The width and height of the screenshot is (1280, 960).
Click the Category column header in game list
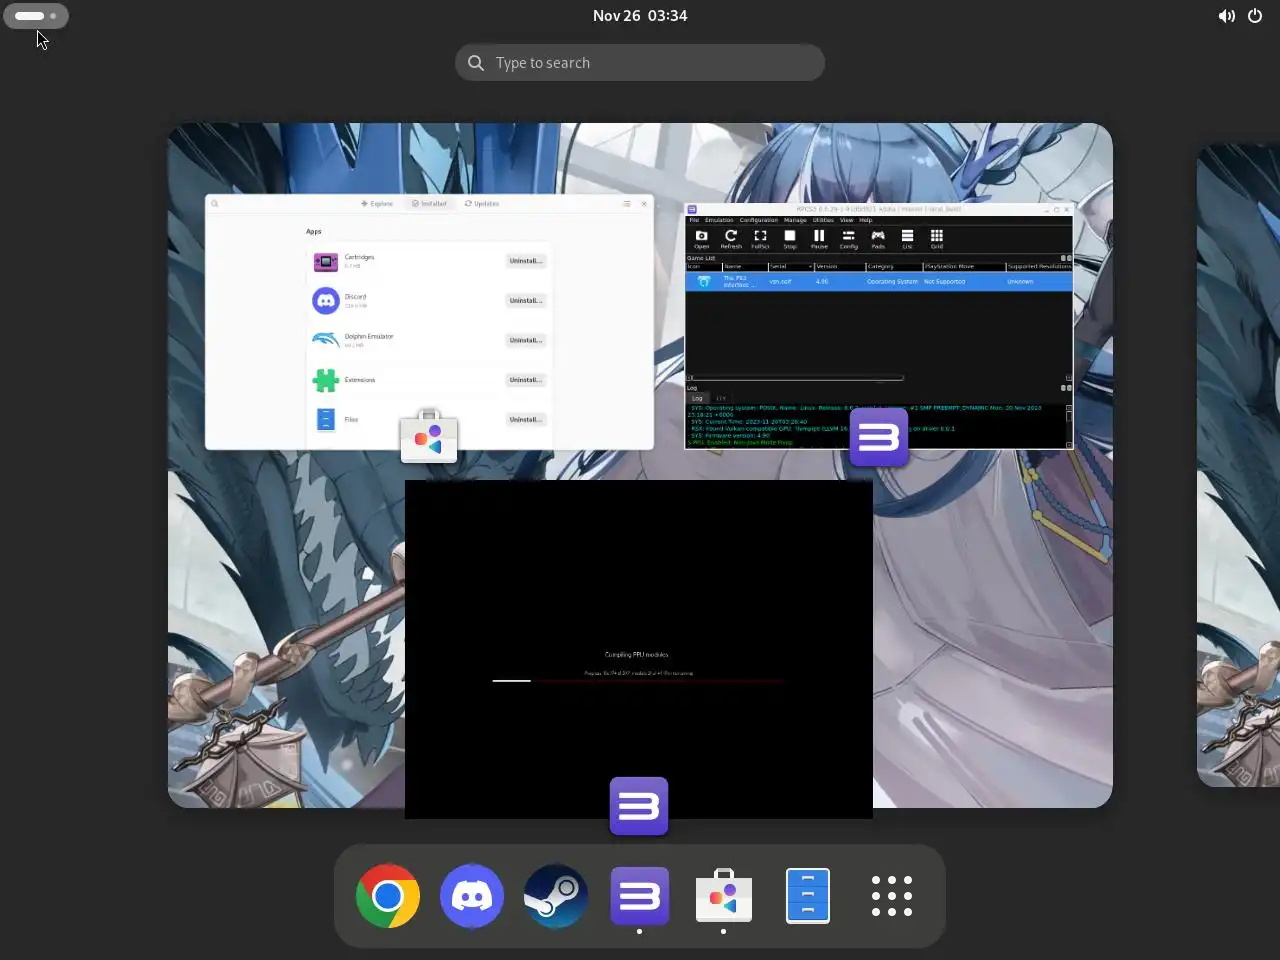coord(893,267)
